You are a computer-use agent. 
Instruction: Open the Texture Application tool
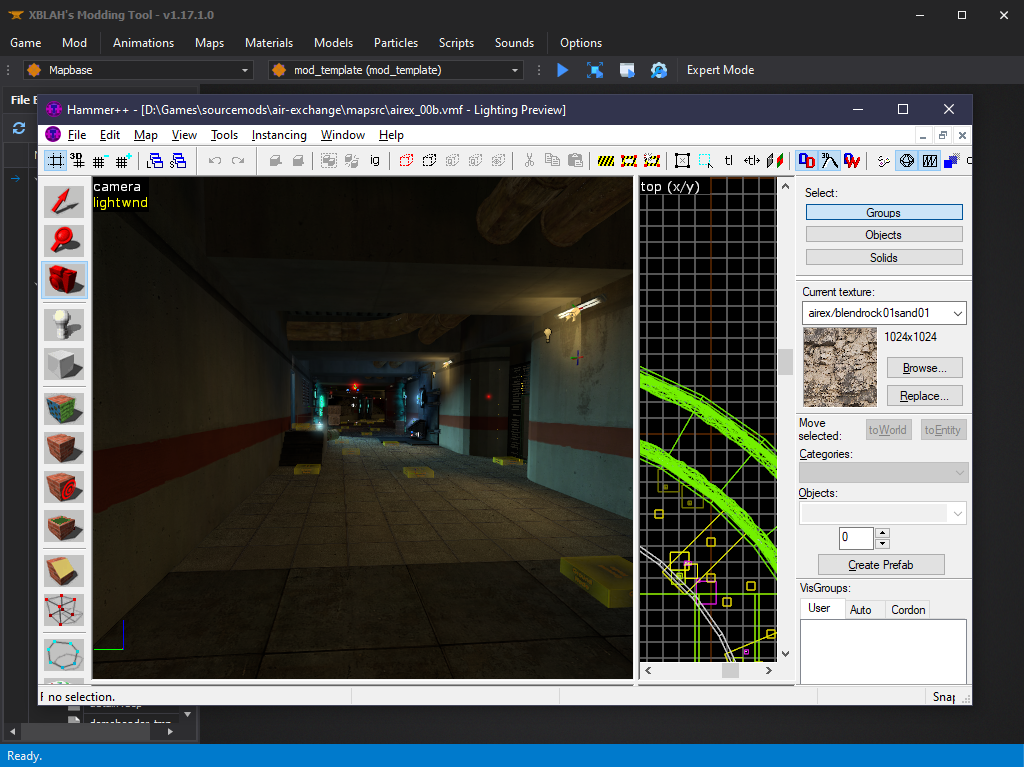point(64,407)
